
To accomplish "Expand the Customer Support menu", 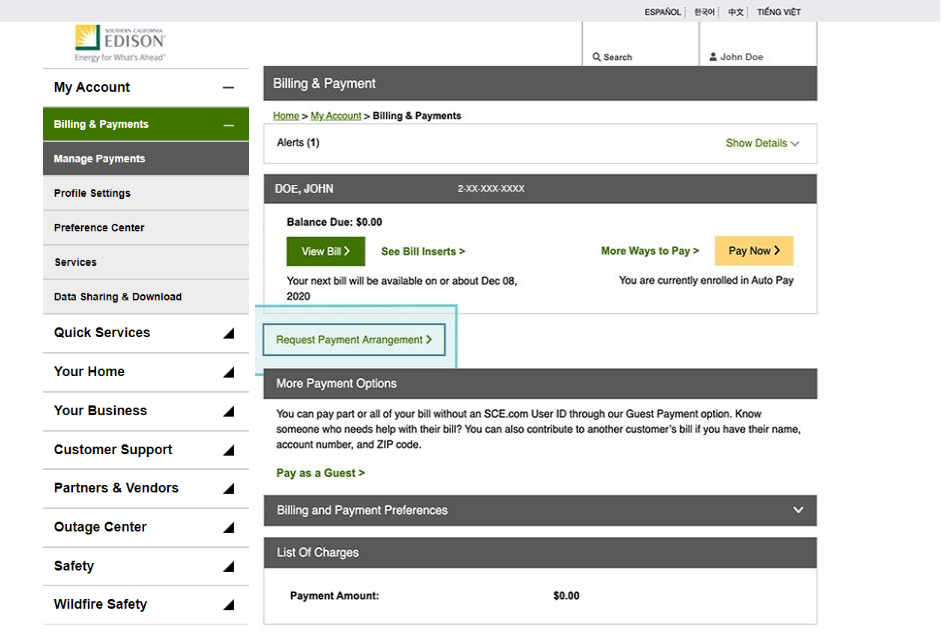I will [x=228, y=450].
